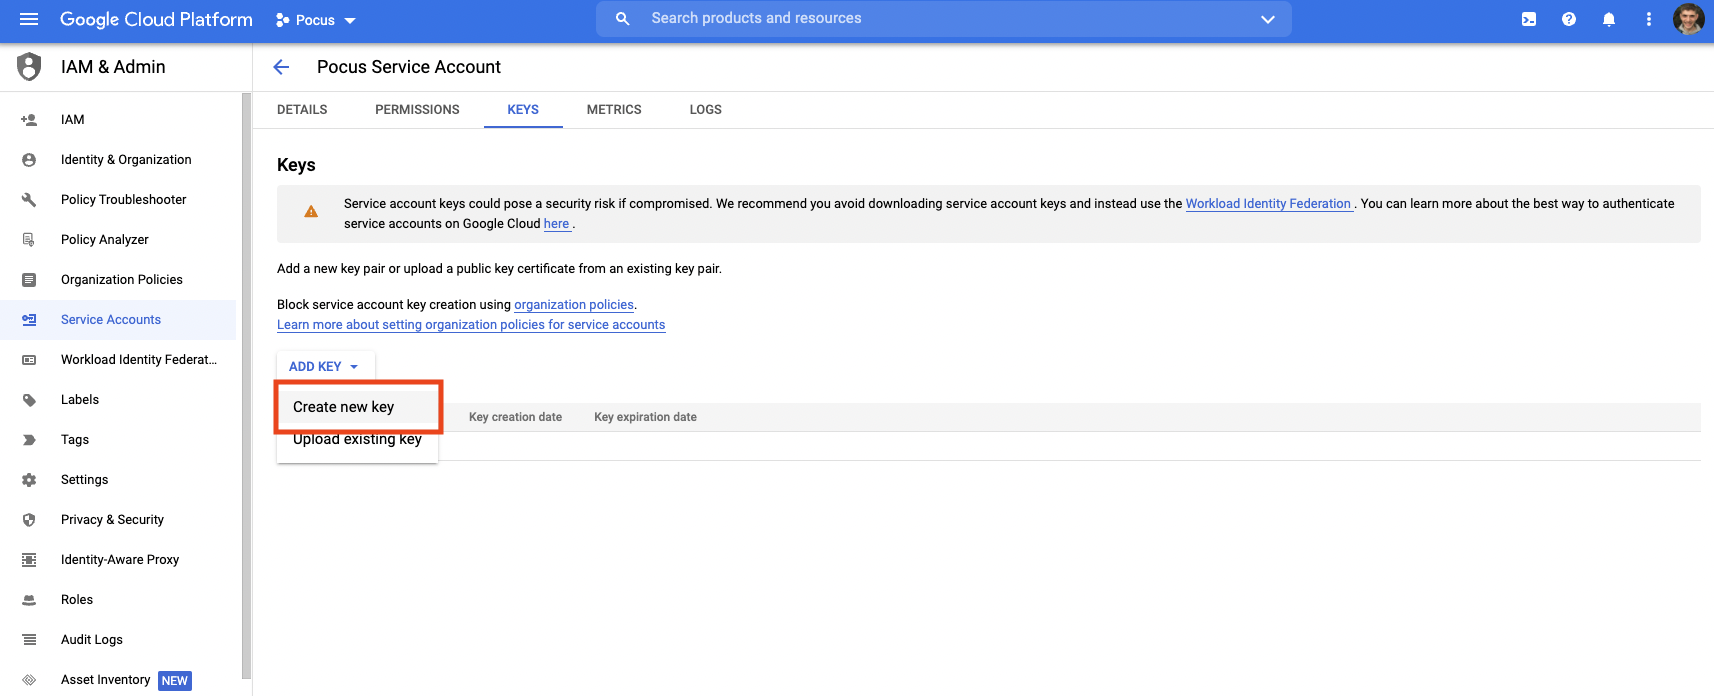Choose Upload existing key from menu
Screen dimensions: 1714x696
357,439
